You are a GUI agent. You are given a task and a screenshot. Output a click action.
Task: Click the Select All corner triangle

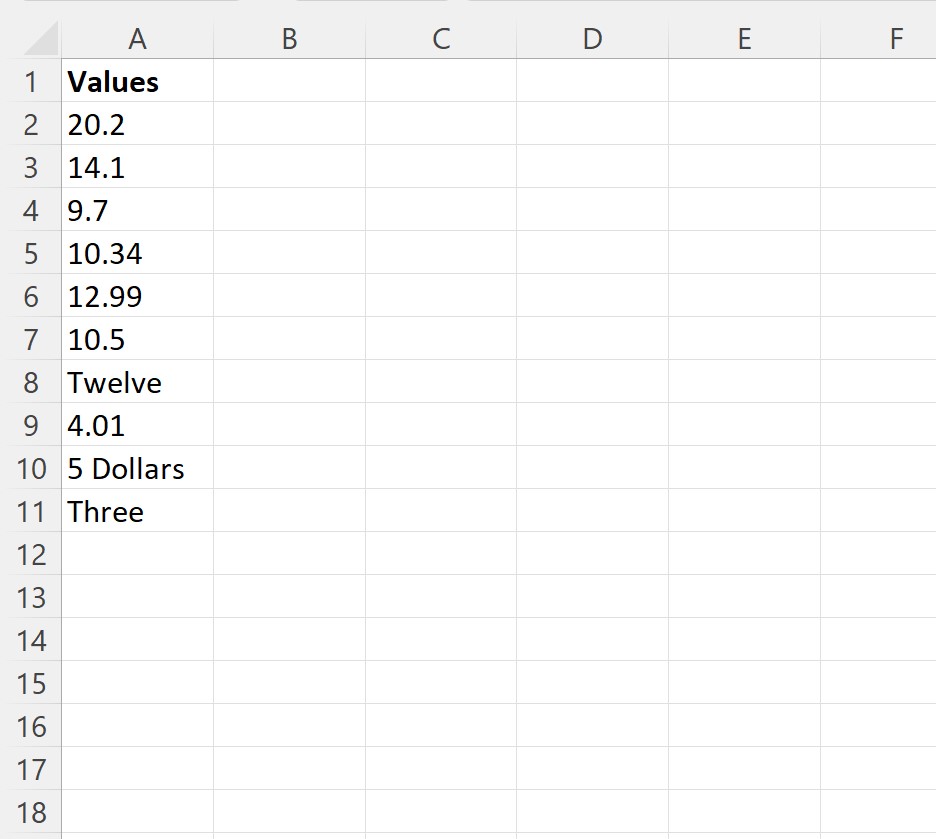[x=42, y=38]
